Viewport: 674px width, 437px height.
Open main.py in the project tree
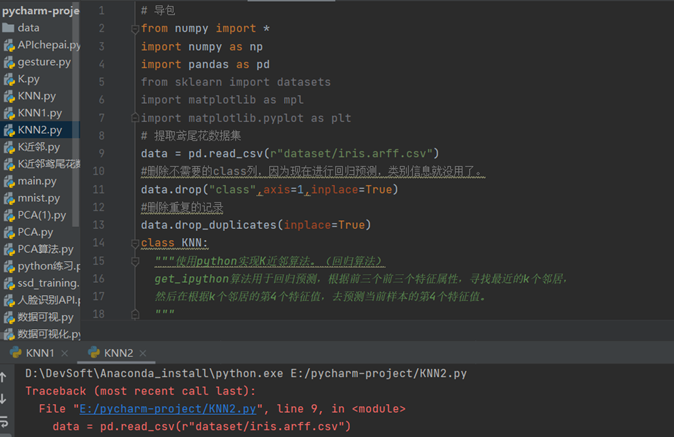tap(37, 181)
